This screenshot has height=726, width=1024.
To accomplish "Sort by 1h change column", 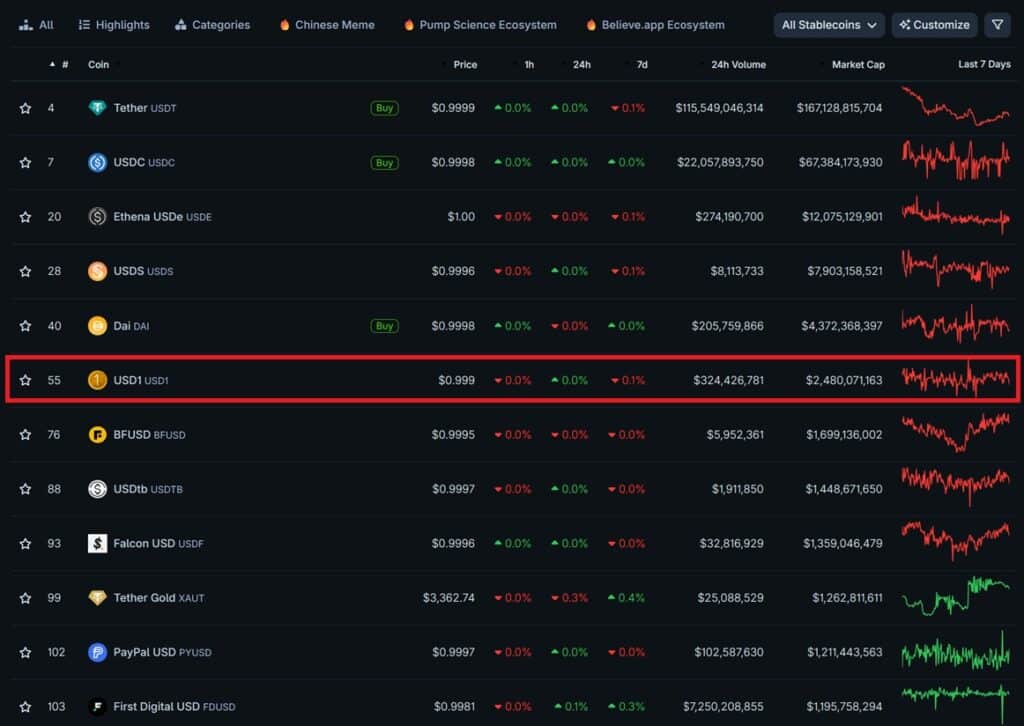I will 528,65.
